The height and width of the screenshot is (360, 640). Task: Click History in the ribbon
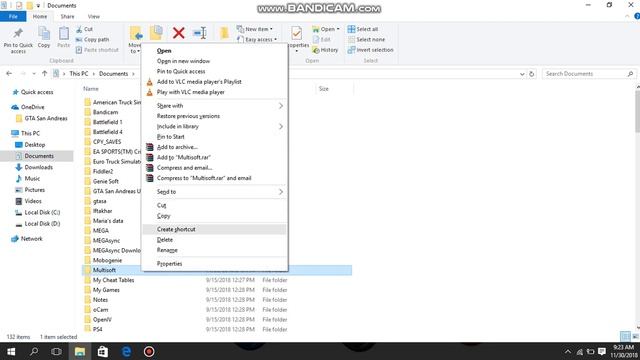(325, 50)
